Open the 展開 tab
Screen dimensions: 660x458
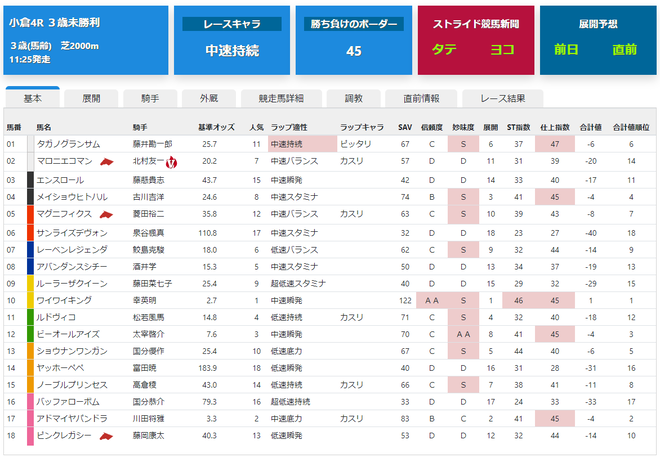tap(91, 99)
